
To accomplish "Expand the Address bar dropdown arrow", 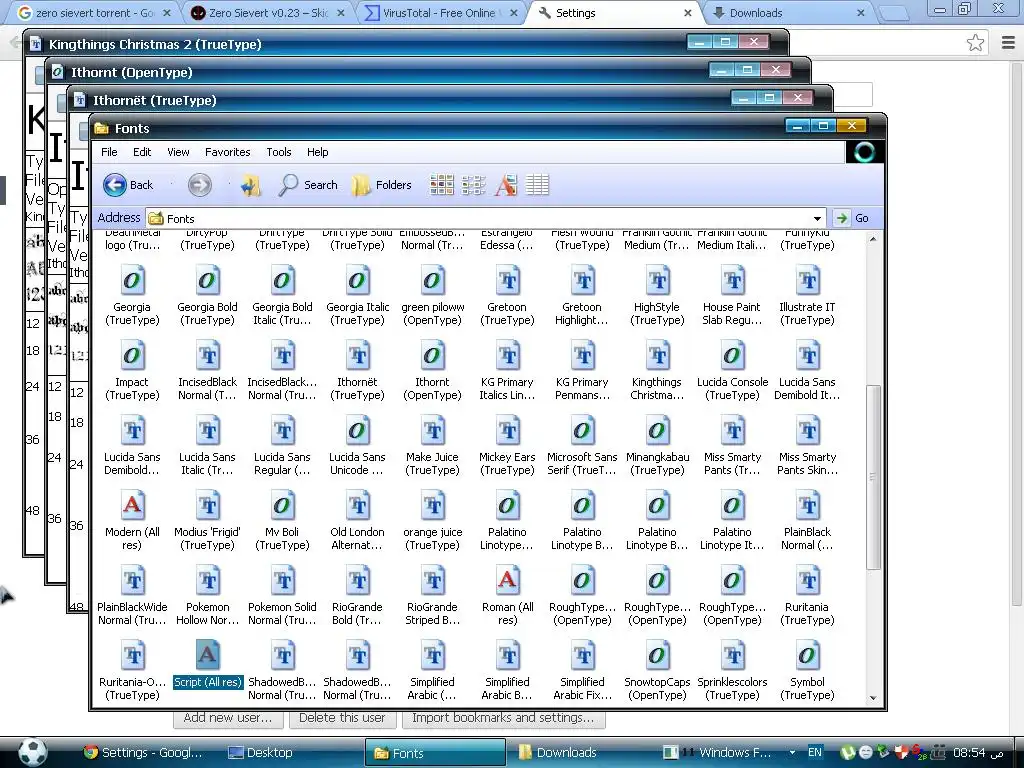I will click(x=817, y=218).
